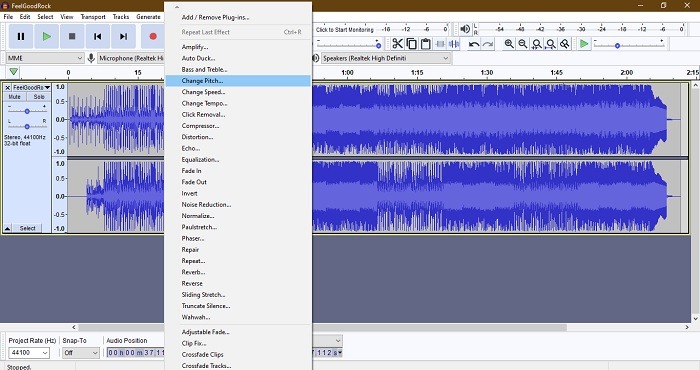Screen dimensions: 700x370
Task: Choose Change Tempo effect
Action: tap(238, 103)
